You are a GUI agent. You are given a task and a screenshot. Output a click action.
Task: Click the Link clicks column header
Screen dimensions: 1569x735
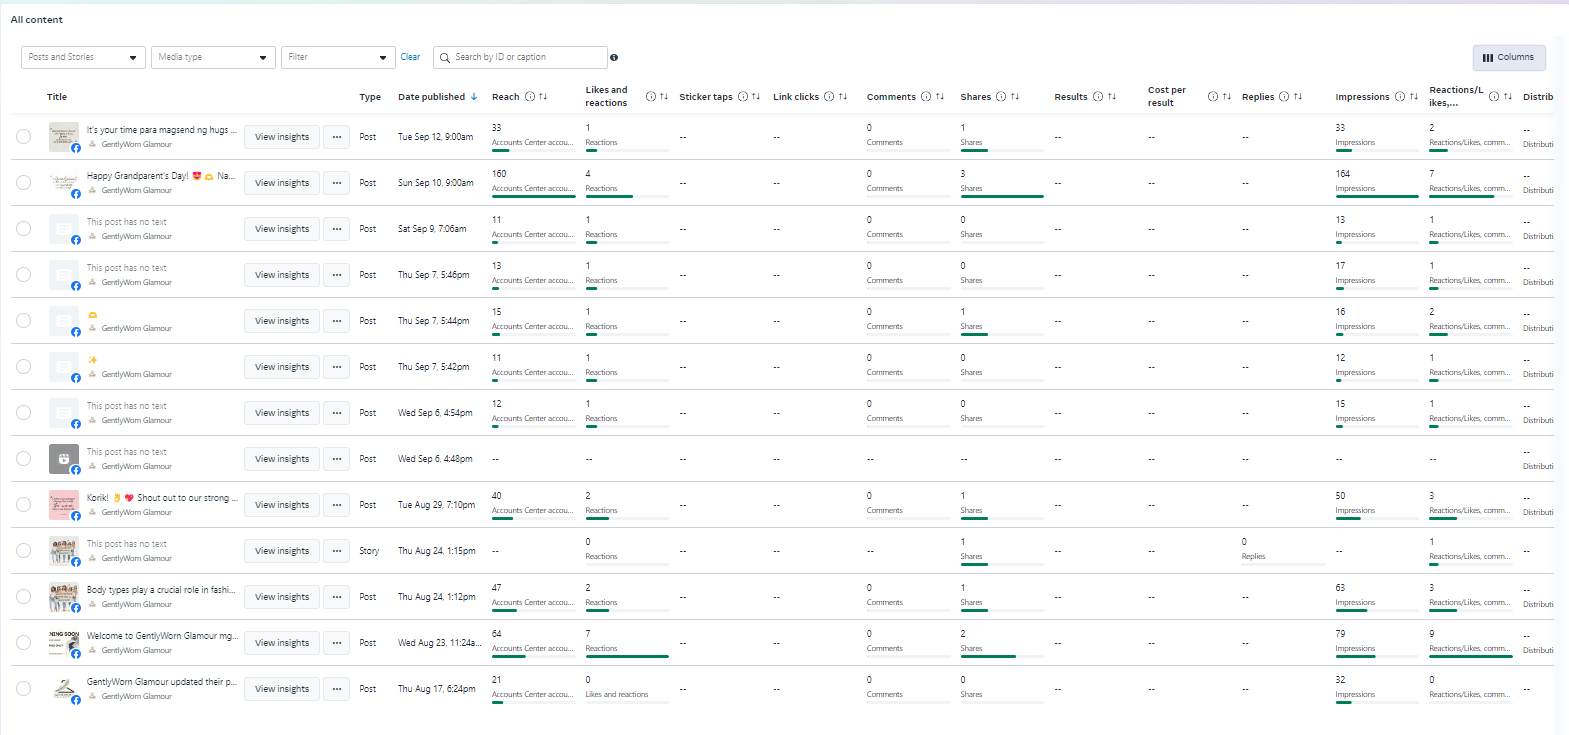point(796,97)
